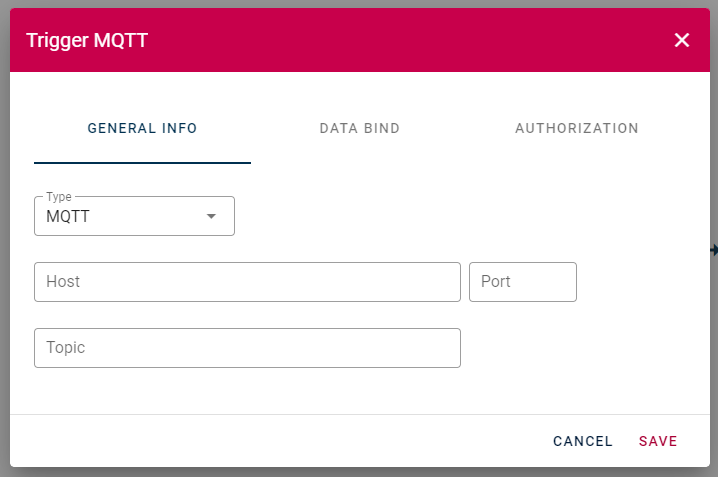Image resolution: width=718 pixels, height=477 pixels.
Task: Focus the Host input field
Action: click(247, 282)
